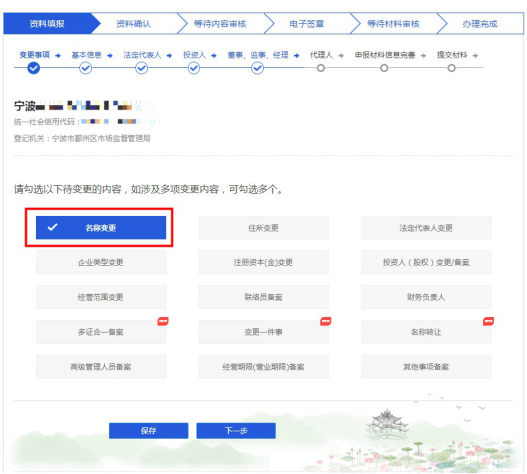527x474 pixels.
Task: Click the arrow after 申报材料信息完善
Action: (x=423, y=55)
